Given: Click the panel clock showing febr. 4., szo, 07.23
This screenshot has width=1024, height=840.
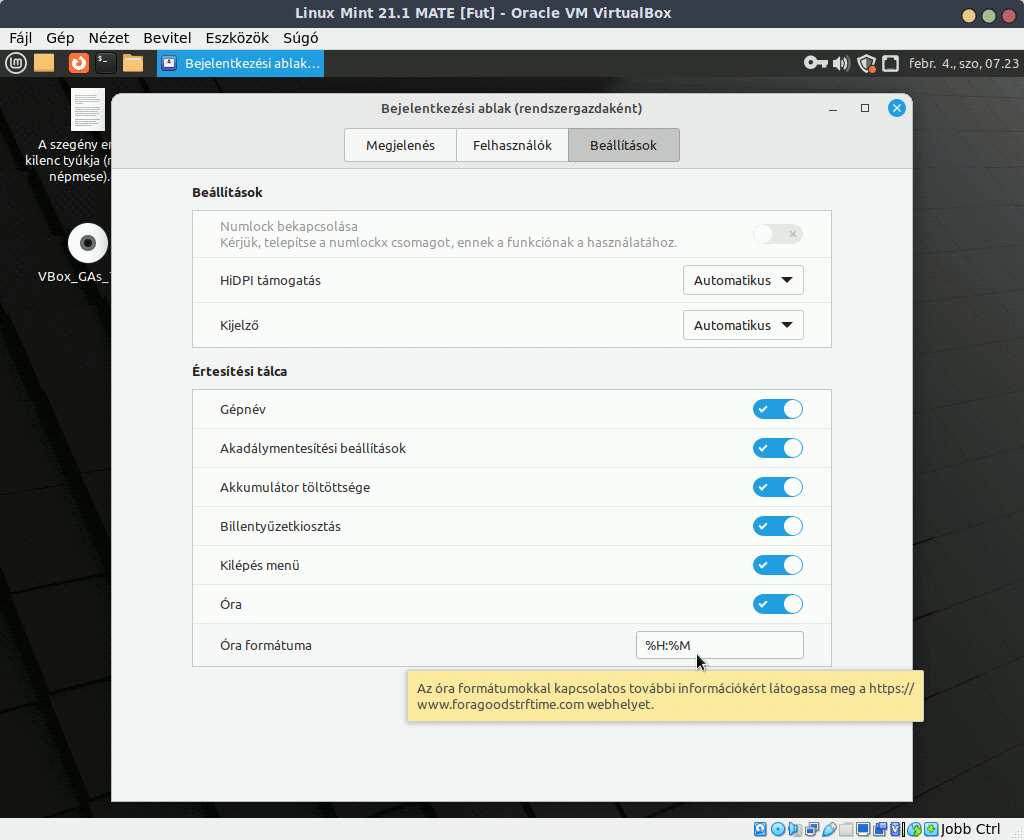Looking at the screenshot, I should click(963, 63).
